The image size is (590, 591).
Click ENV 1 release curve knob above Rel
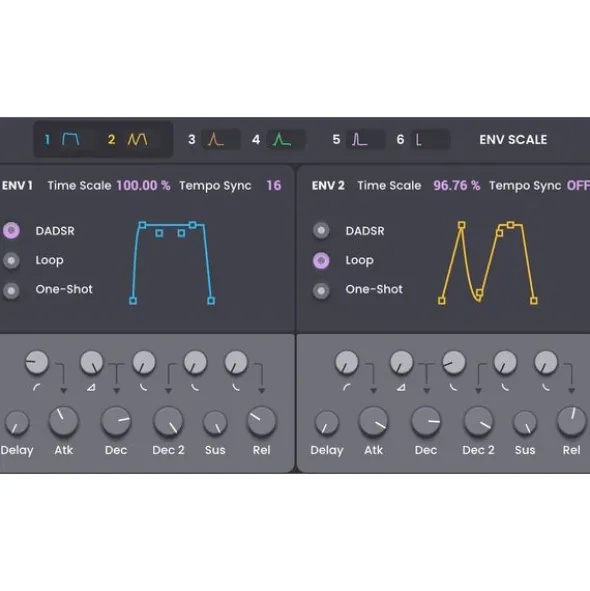(x=236, y=362)
